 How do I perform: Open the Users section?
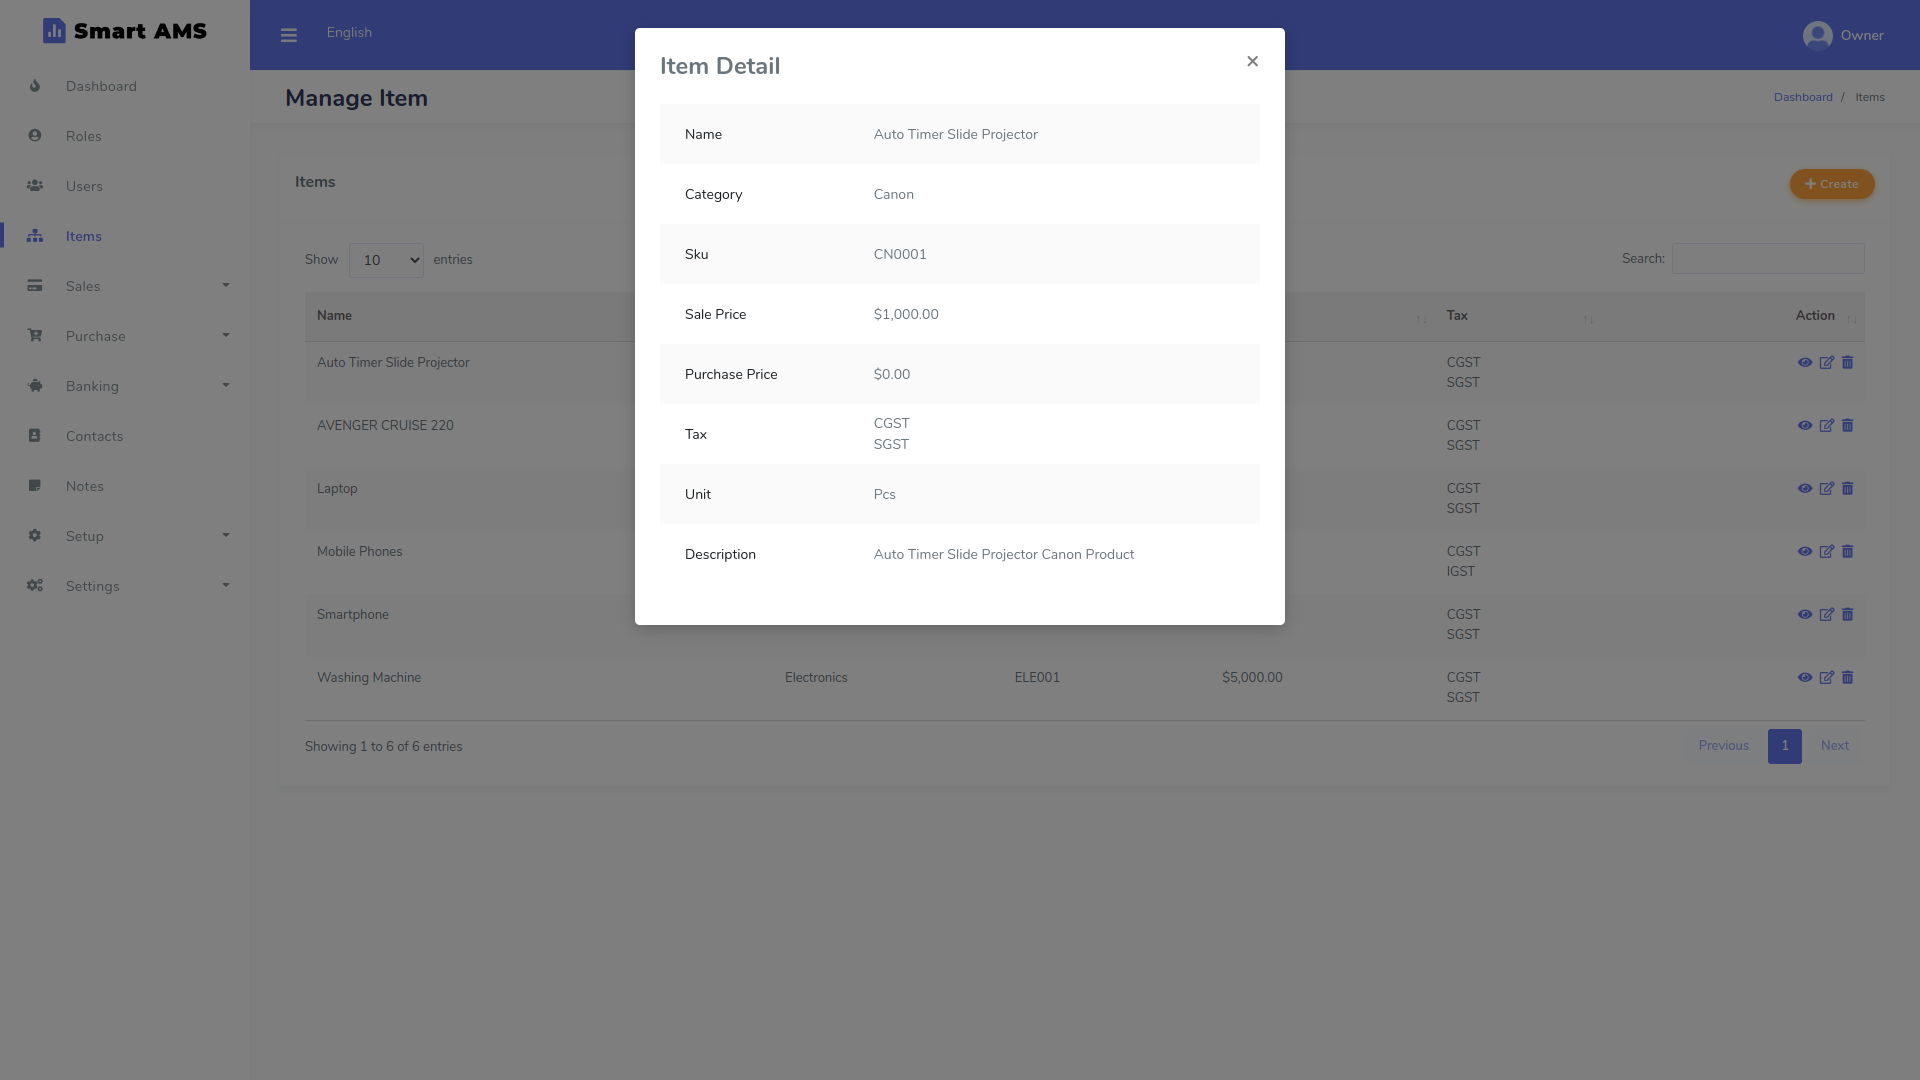84,186
